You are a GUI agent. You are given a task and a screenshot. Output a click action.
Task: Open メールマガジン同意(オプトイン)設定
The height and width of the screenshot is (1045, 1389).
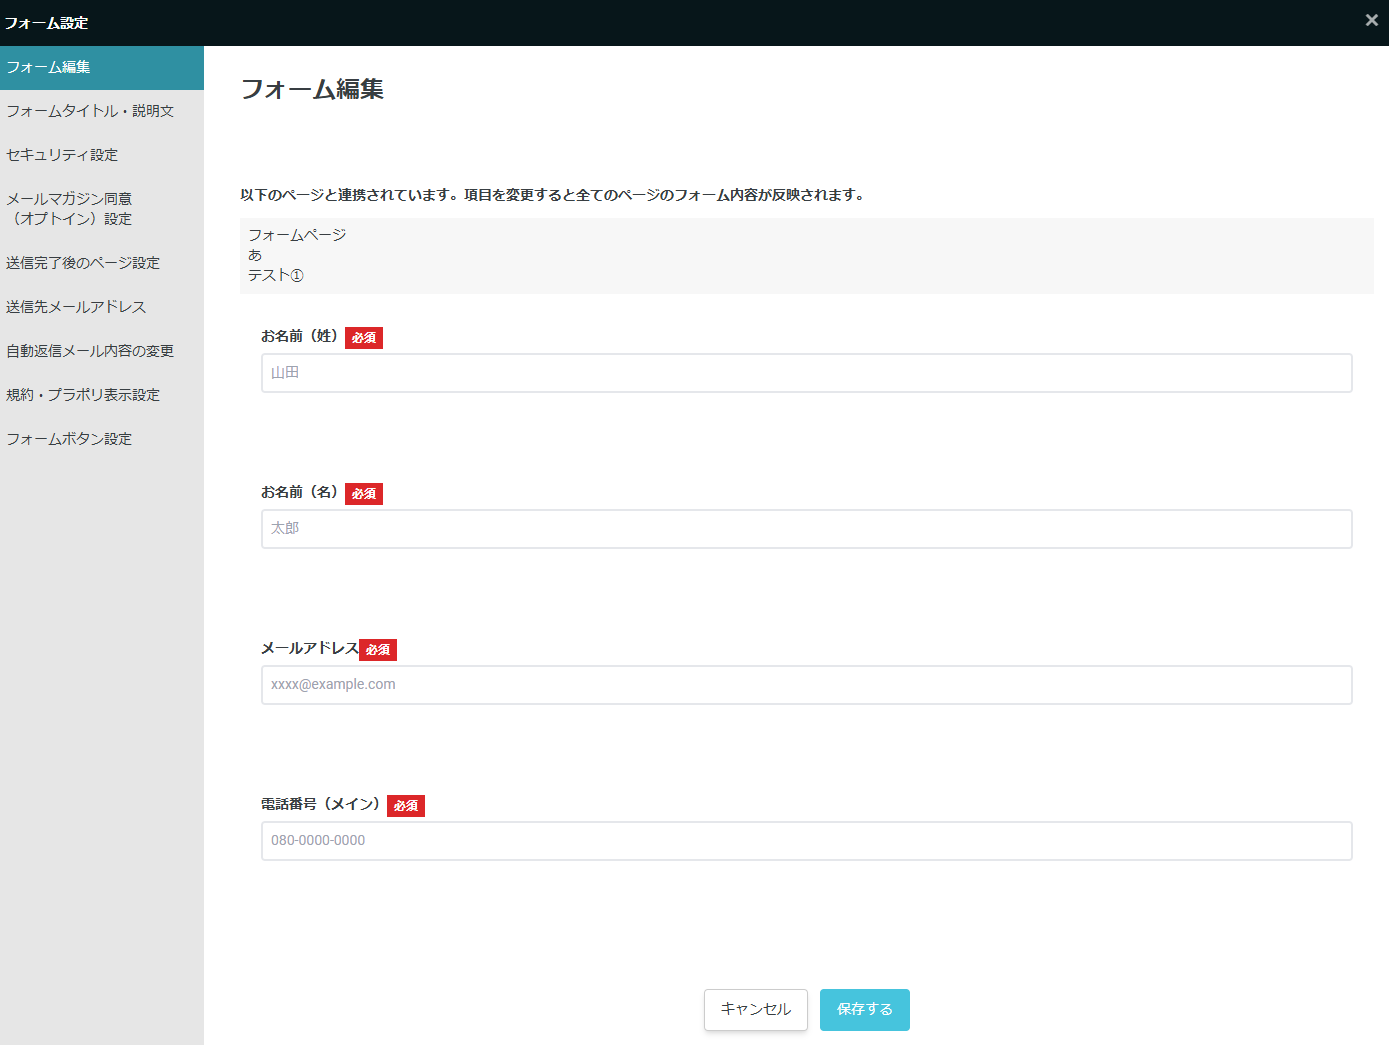point(70,209)
